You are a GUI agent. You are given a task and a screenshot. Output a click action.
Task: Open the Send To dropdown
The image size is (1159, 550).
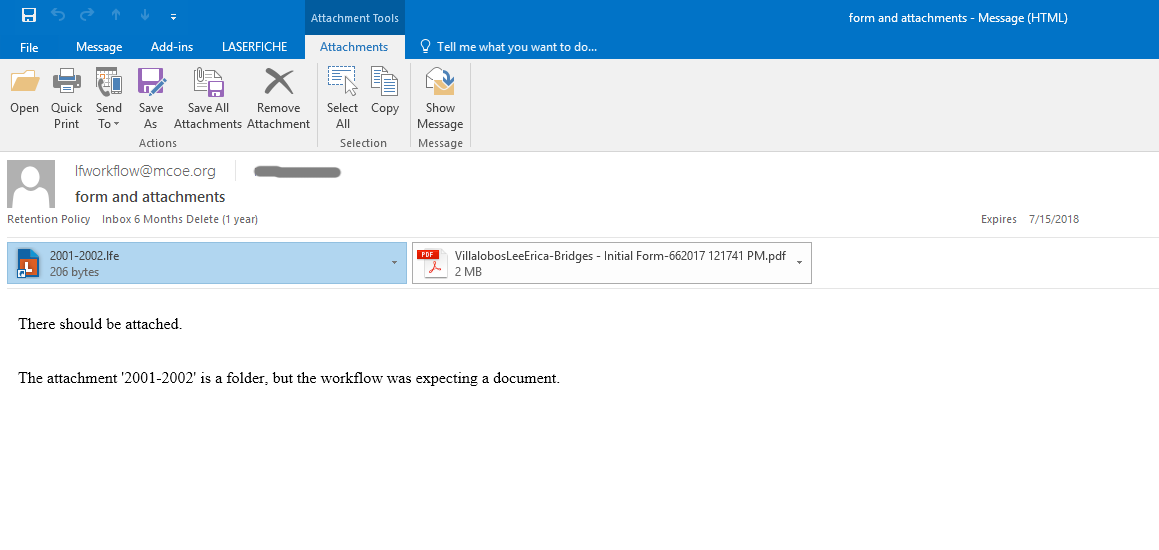(x=109, y=115)
